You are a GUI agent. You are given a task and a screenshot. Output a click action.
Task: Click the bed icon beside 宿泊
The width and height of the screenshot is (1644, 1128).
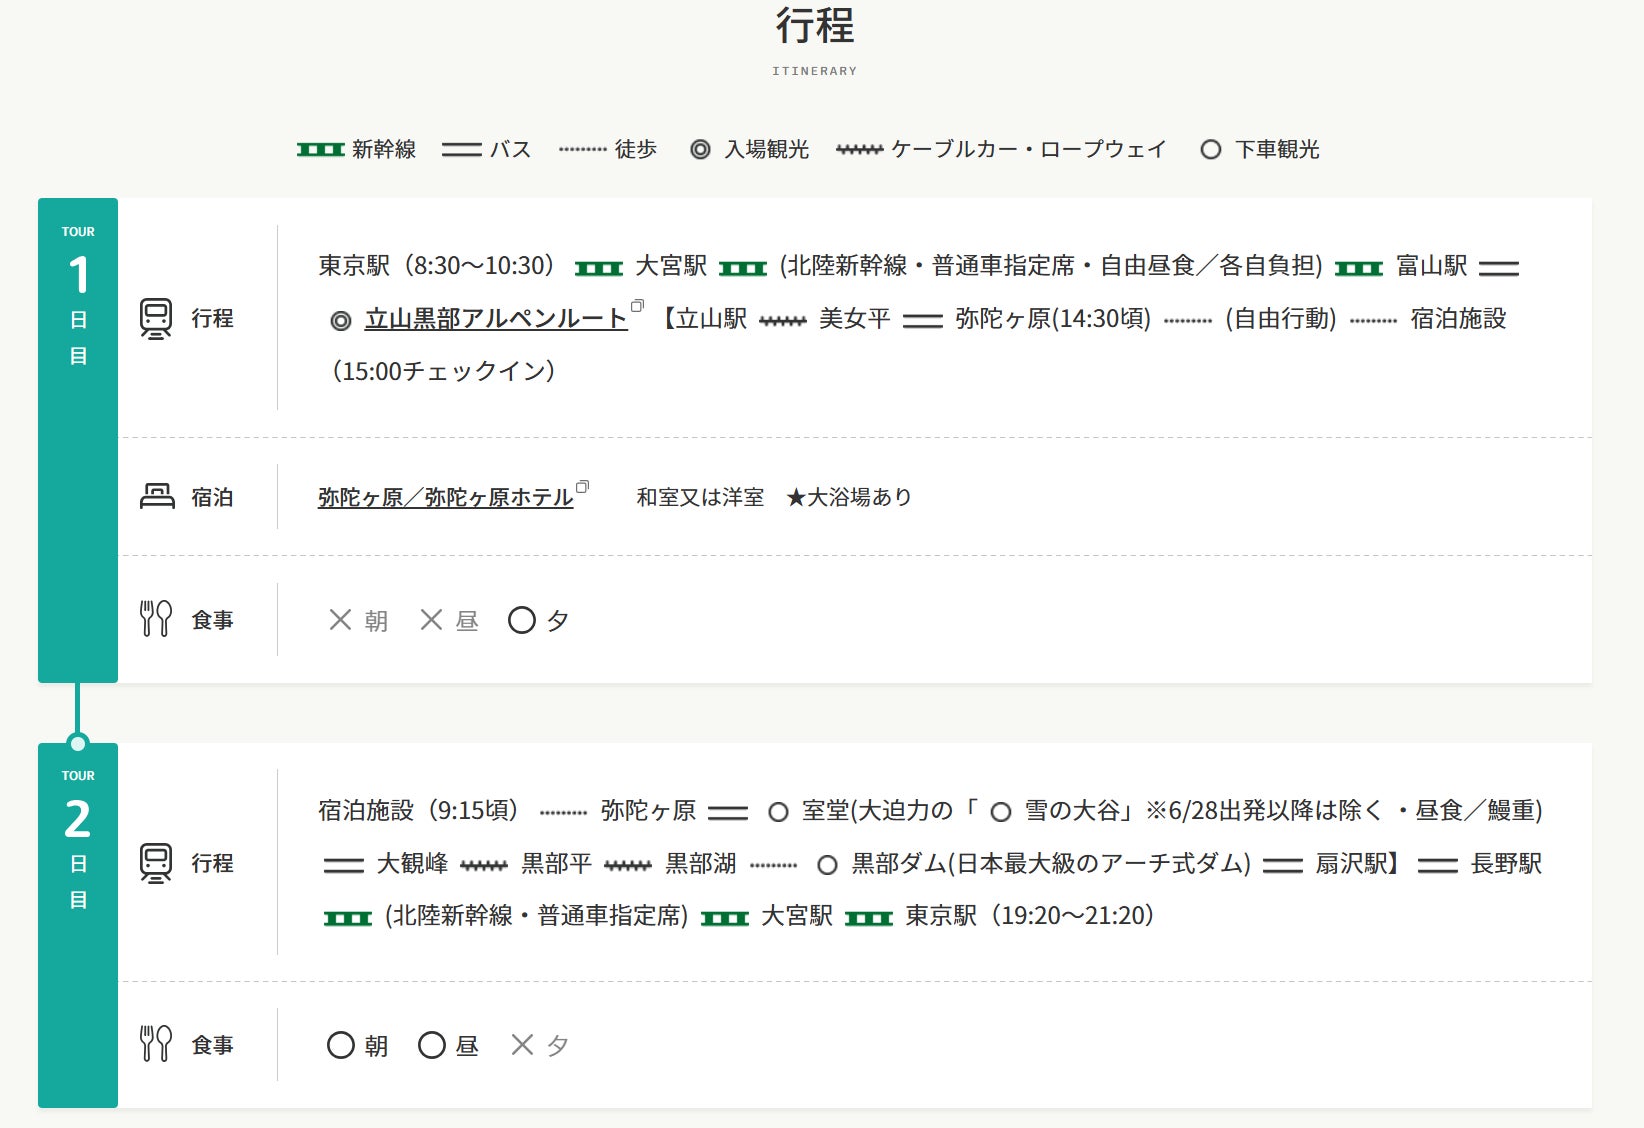point(157,496)
